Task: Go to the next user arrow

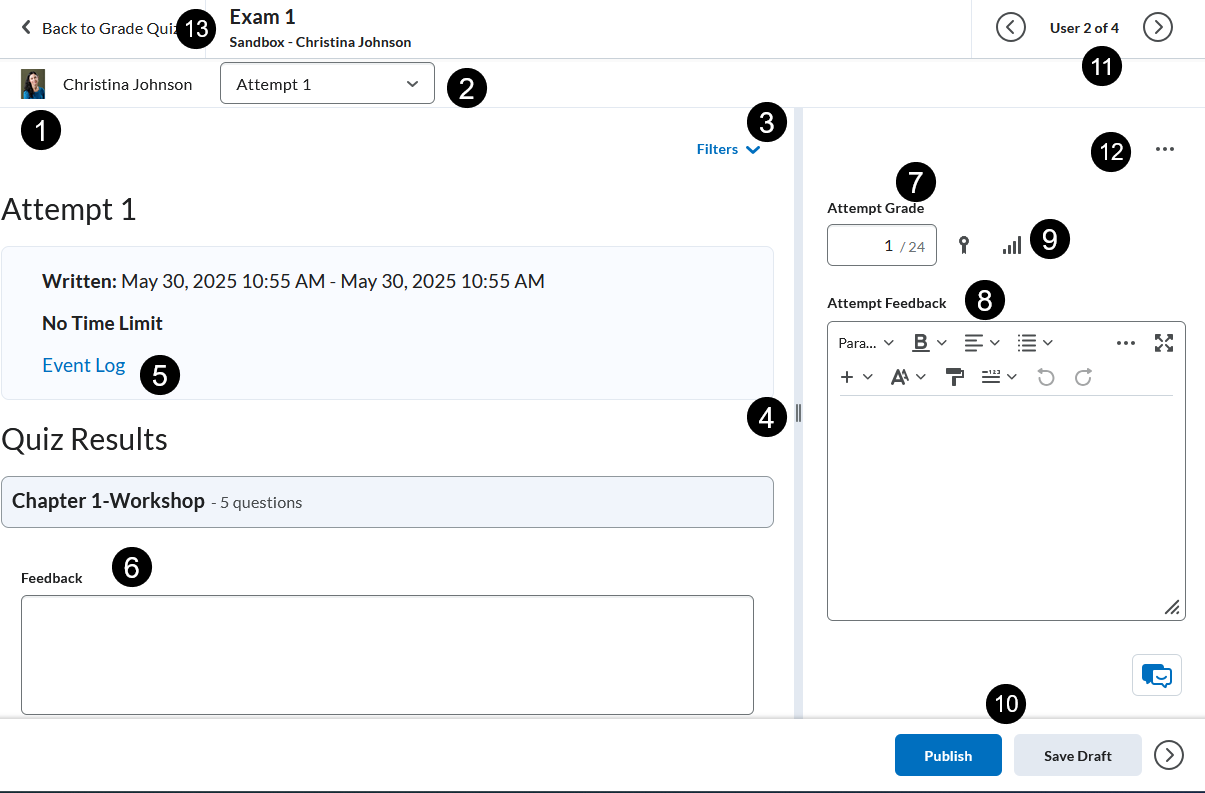Action: 1157,28
